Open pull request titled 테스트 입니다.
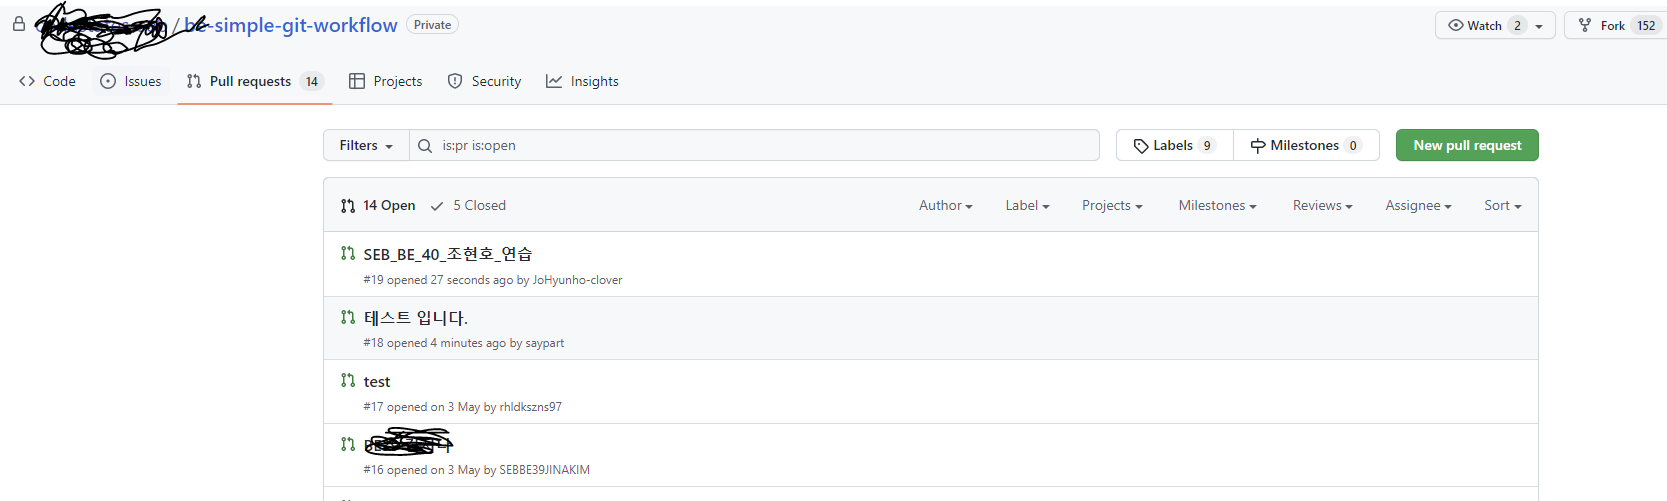This screenshot has width=1667, height=501. [x=416, y=318]
